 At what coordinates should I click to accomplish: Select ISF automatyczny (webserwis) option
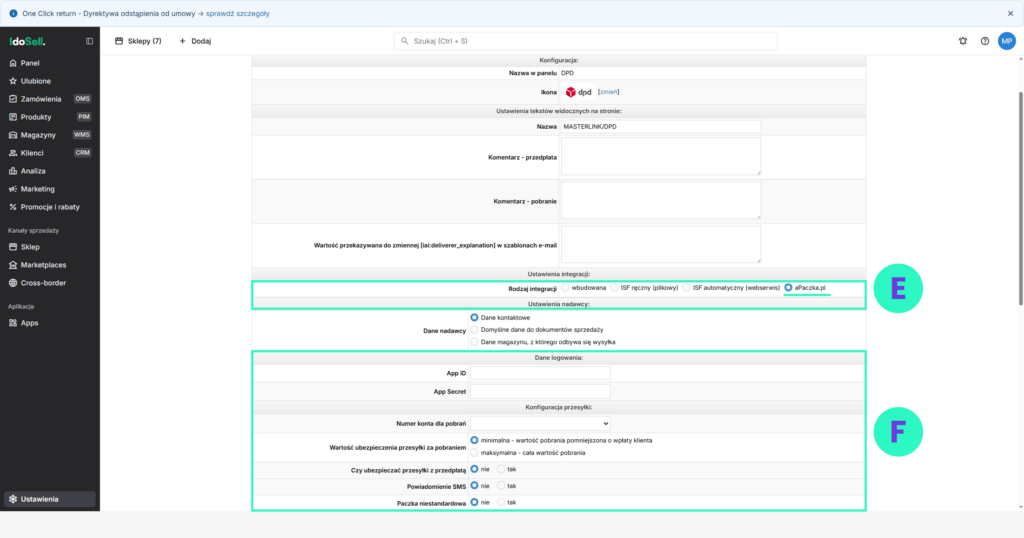tap(686, 288)
